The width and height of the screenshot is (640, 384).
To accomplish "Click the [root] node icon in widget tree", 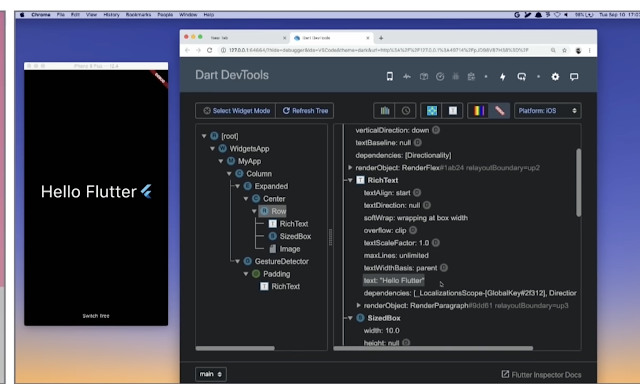I will point(214,136).
